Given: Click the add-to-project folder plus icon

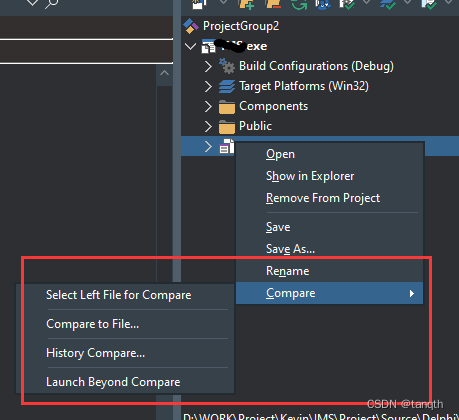Looking at the screenshot, I should [246, 4].
